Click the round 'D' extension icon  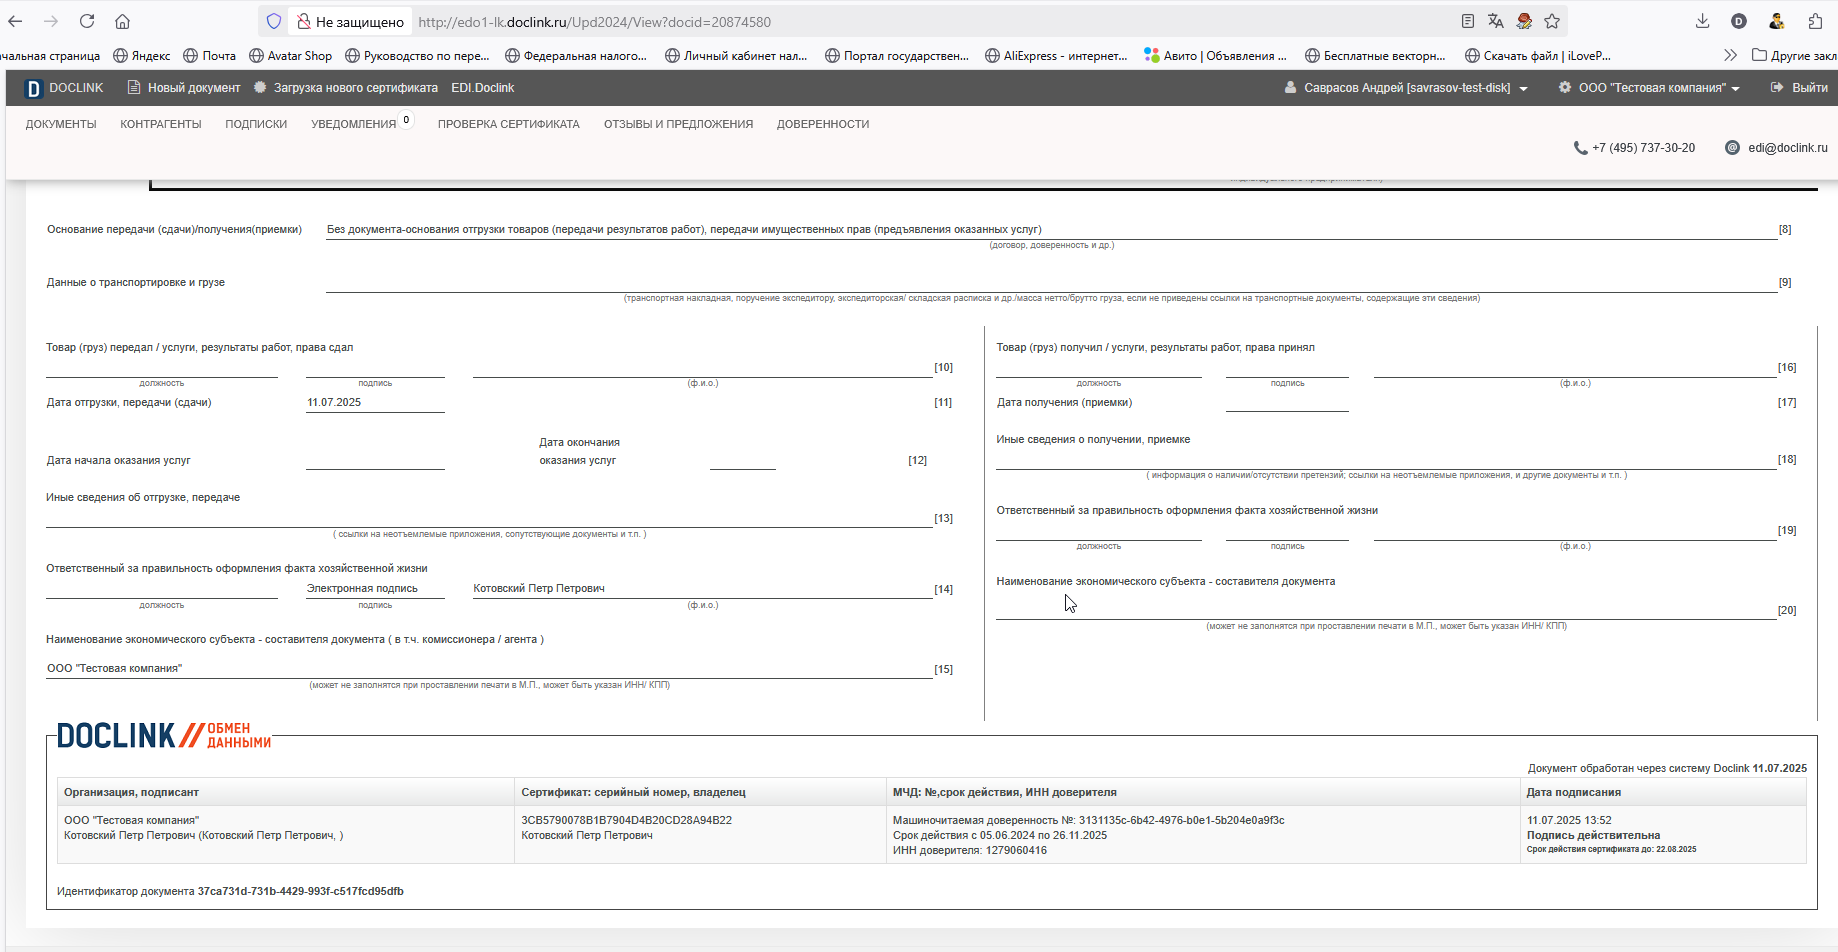pyautogui.click(x=1739, y=21)
